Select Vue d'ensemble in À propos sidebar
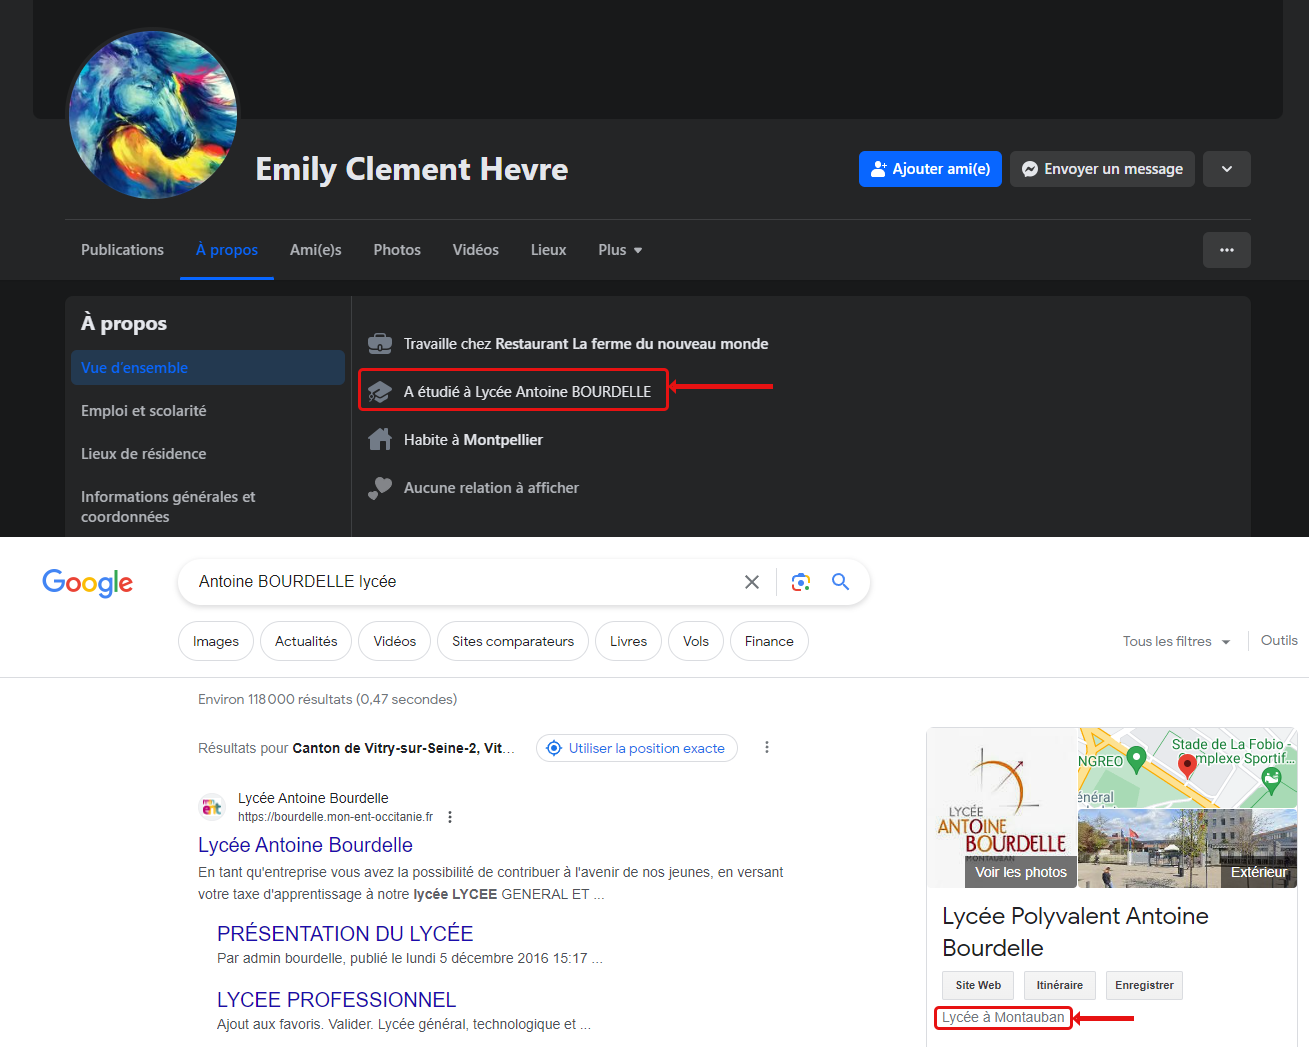 208,367
